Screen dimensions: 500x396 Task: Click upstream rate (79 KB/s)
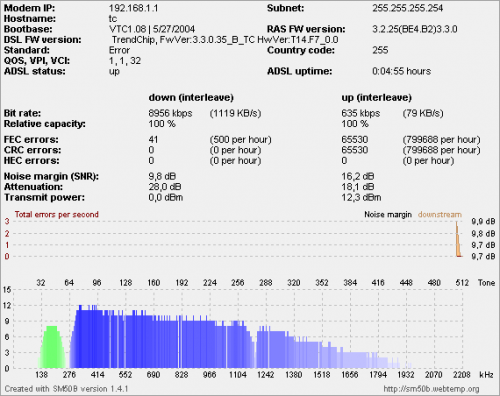click(423, 113)
